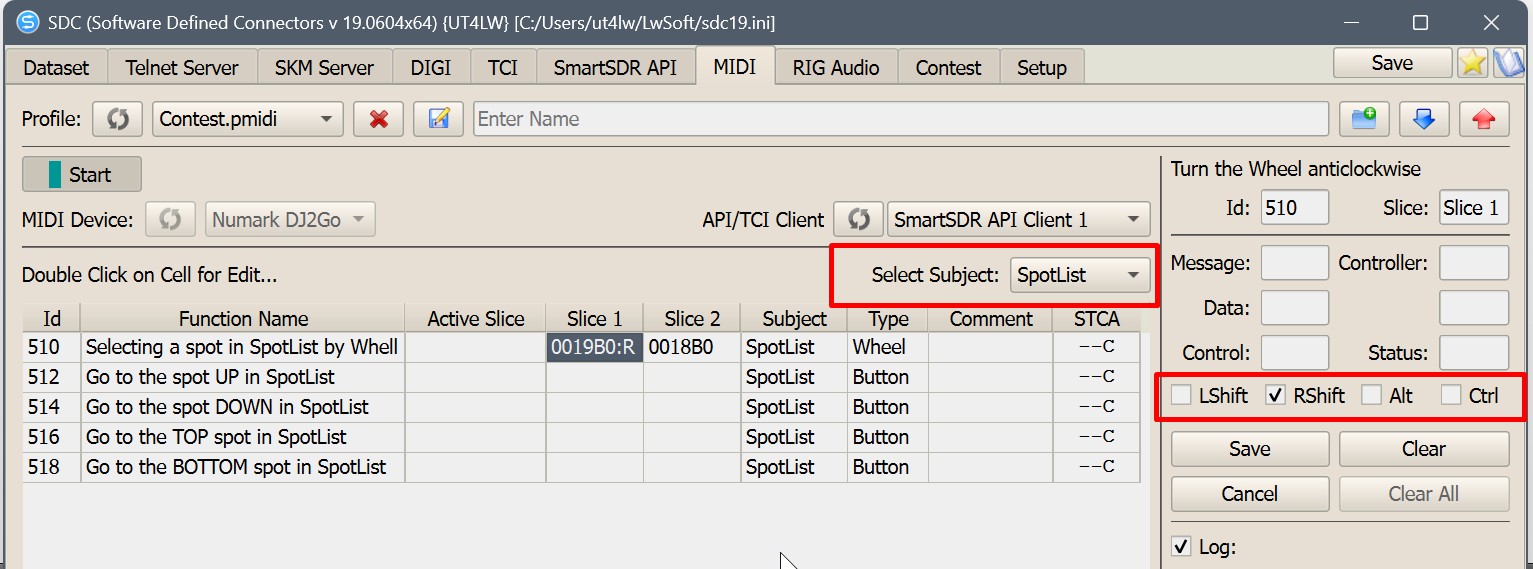This screenshot has height=569, width=1533.
Task: Expand the Contest.pmidi profile dropdown
Action: point(247,119)
